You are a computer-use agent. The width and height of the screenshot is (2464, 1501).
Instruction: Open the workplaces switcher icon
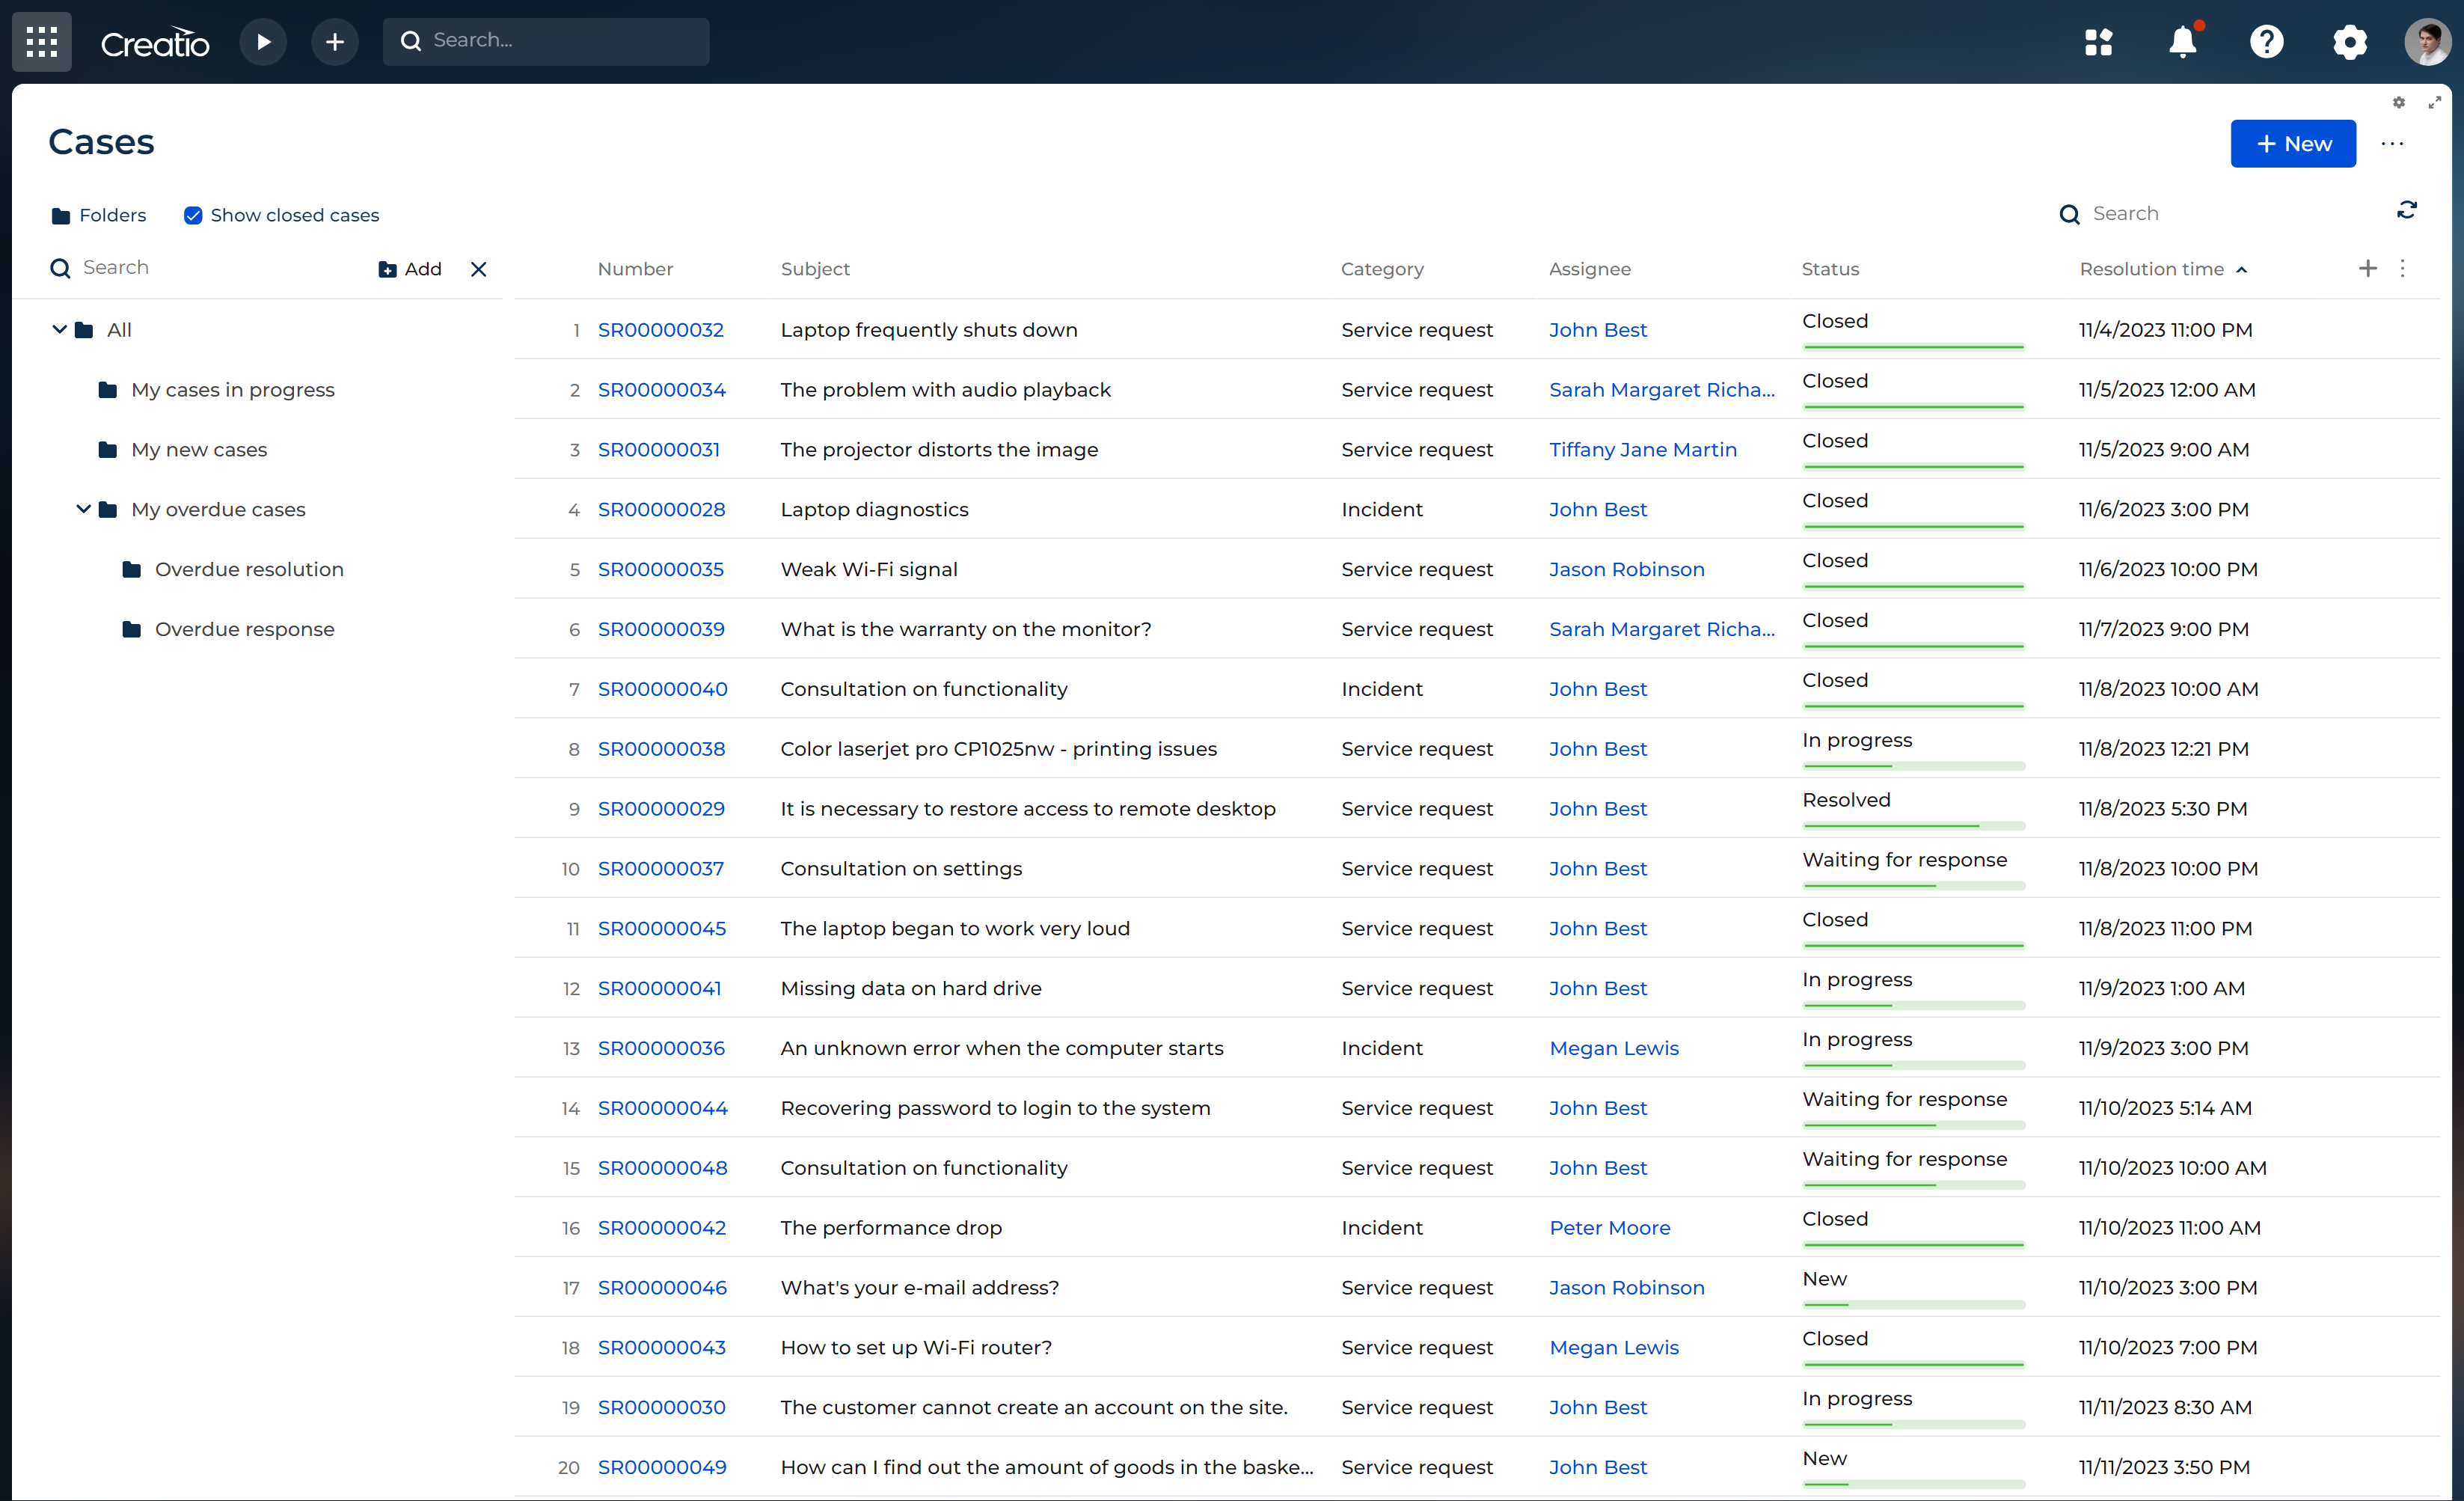(x=2100, y=41)
